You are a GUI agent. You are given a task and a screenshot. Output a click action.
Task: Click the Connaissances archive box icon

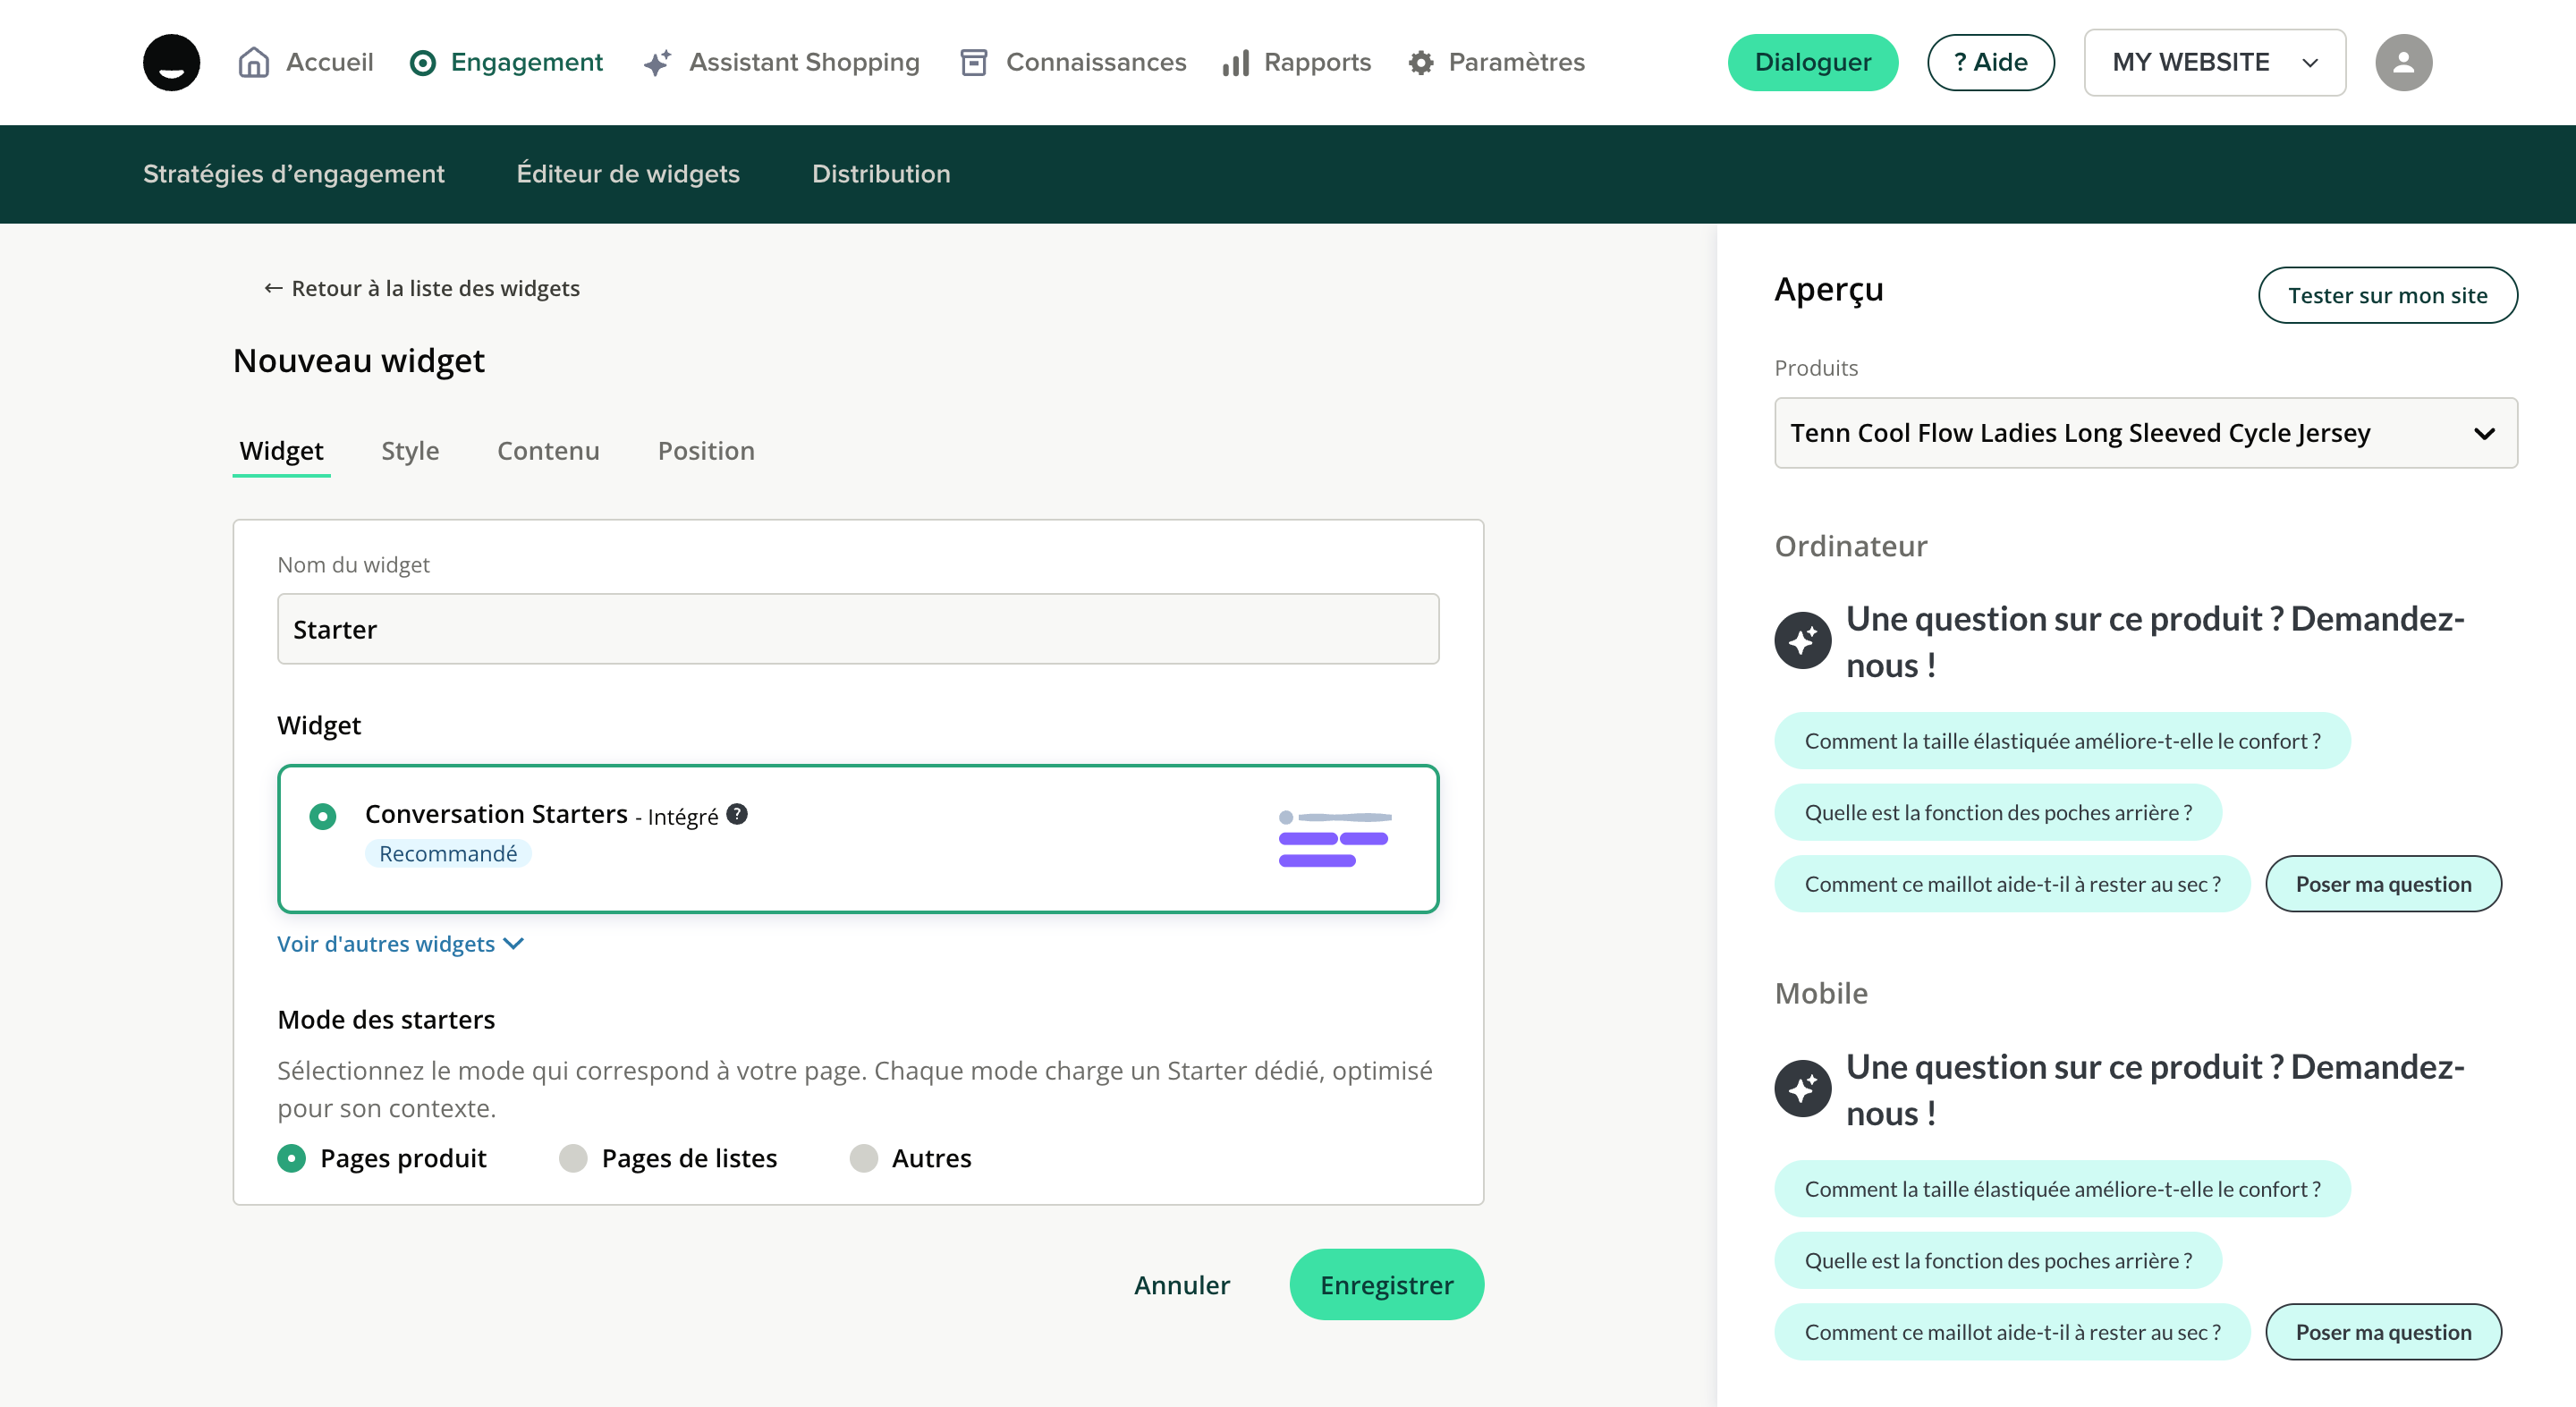tap(973, 63)
